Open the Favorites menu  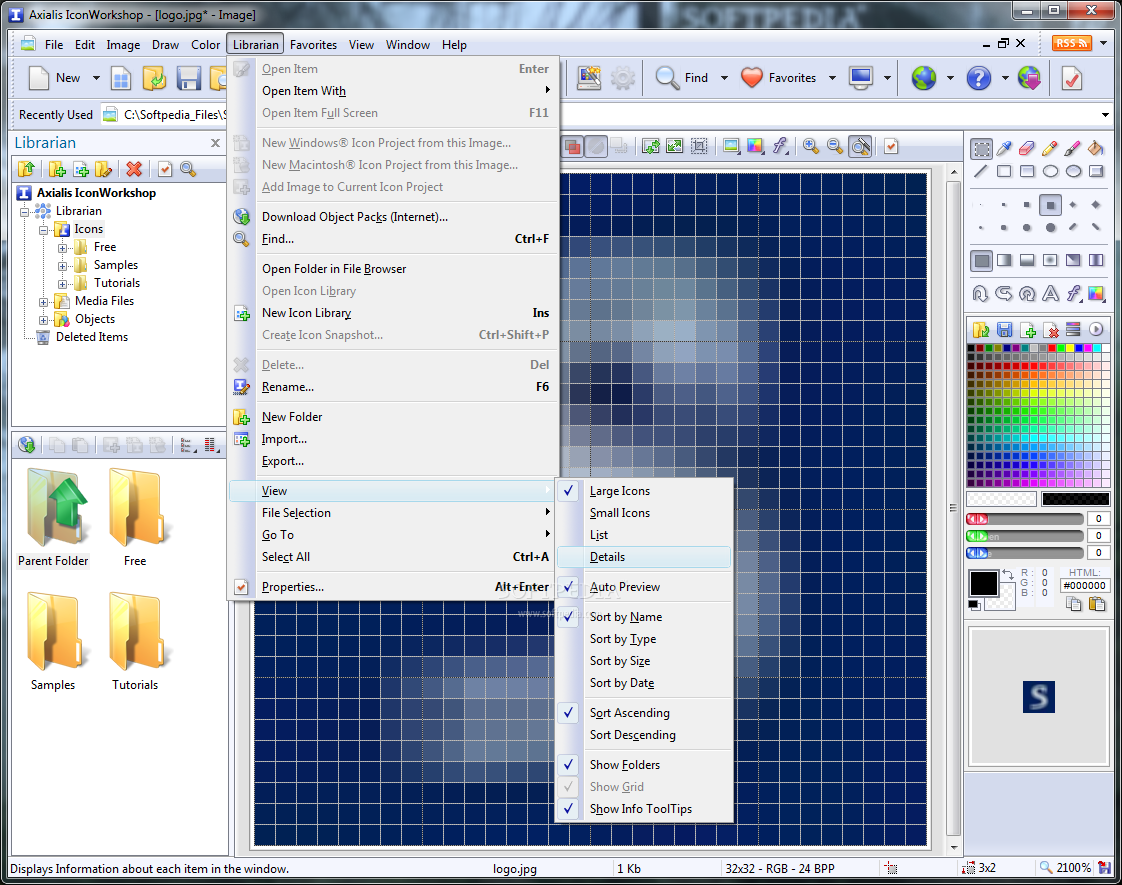pos(313,44)
